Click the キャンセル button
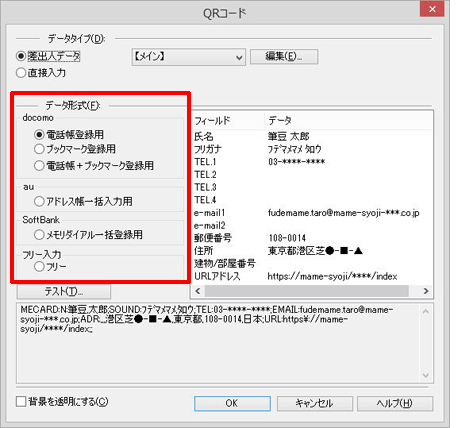The image size is (470, 428). click(314, 403)
